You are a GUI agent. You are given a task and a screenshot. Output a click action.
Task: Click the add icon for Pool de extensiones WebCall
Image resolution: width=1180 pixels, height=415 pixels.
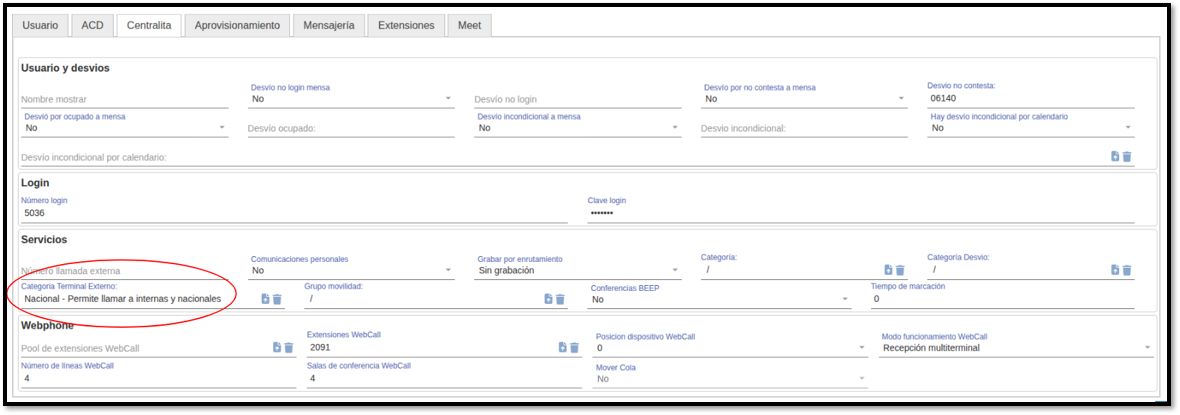click(x=277, y=348)
